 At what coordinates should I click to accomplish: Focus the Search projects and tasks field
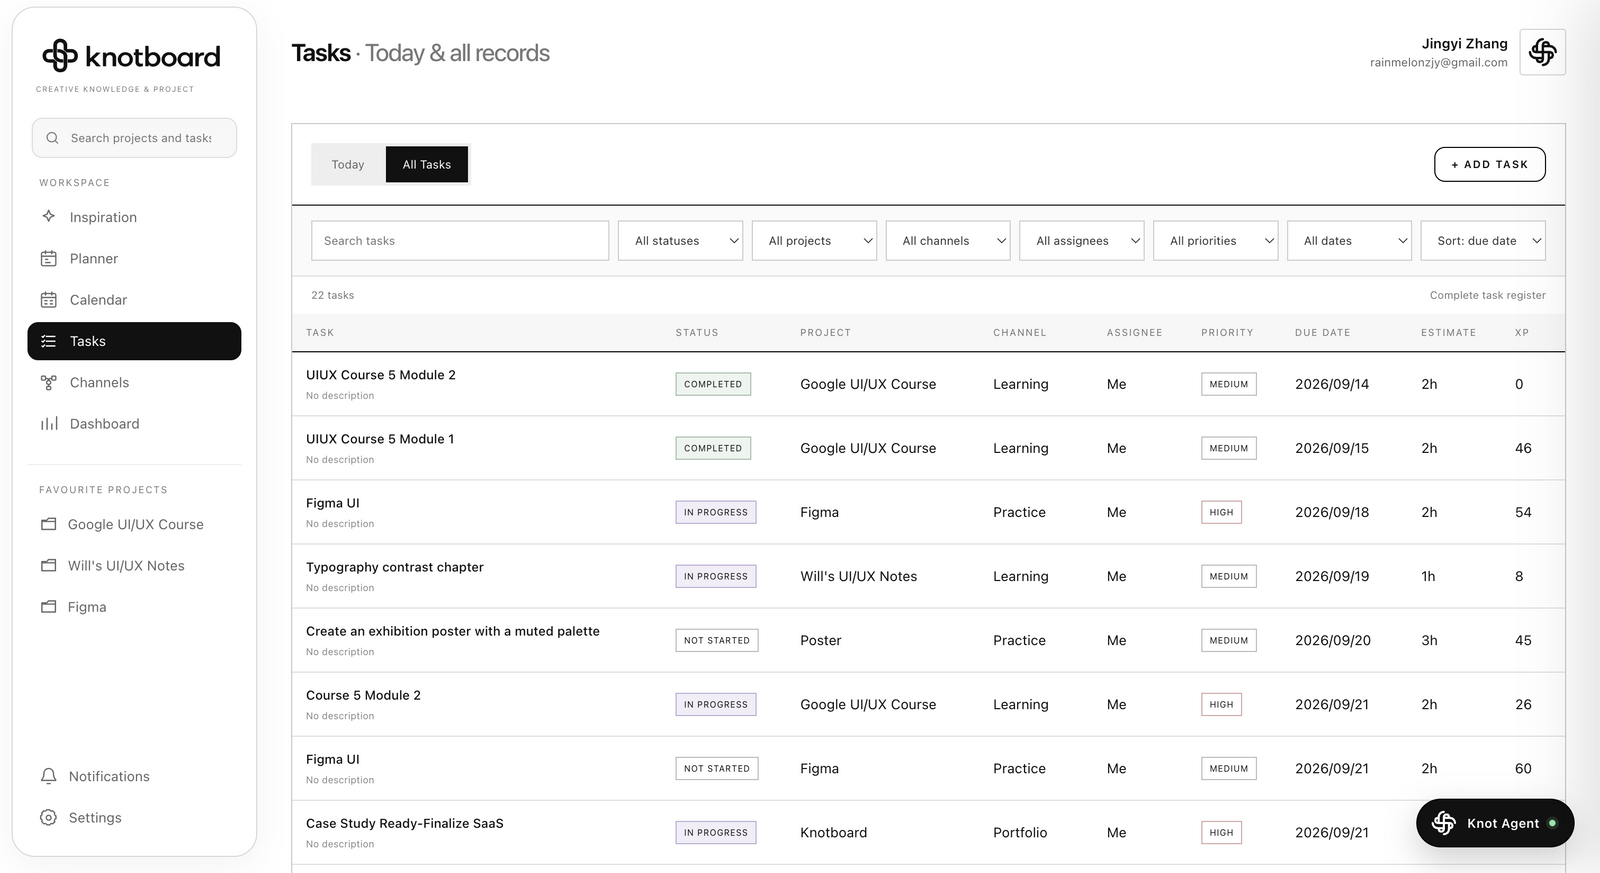pyautogui.click(x=134, y=138)
